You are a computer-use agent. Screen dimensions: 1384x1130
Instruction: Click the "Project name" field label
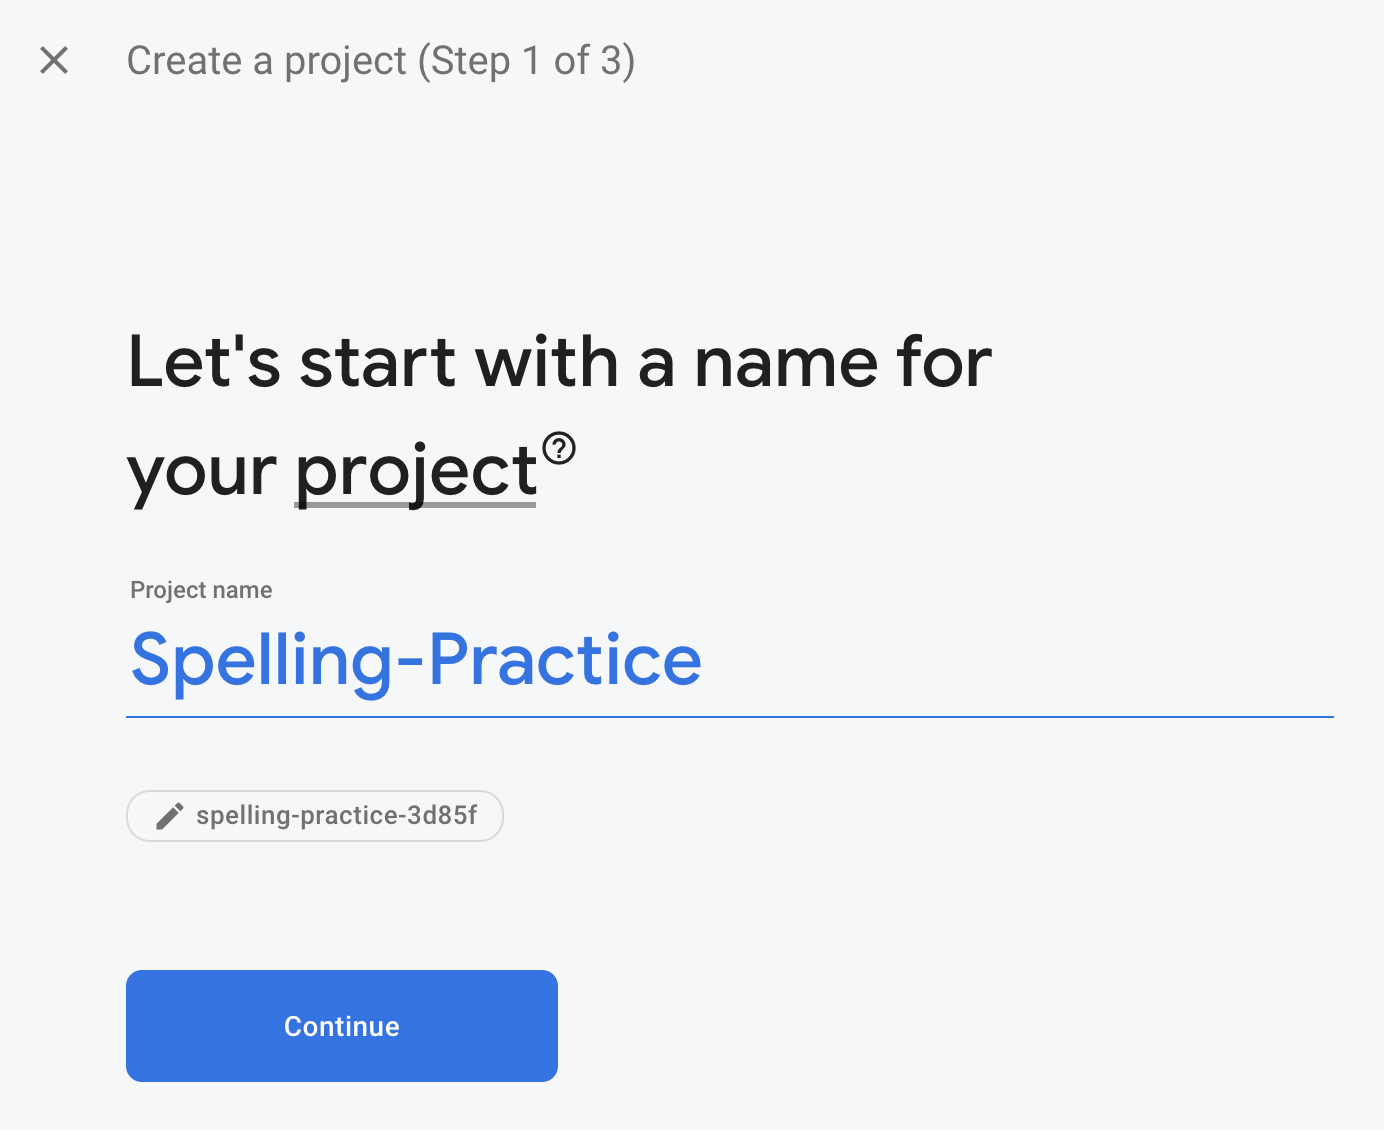[x=201, y=590]
